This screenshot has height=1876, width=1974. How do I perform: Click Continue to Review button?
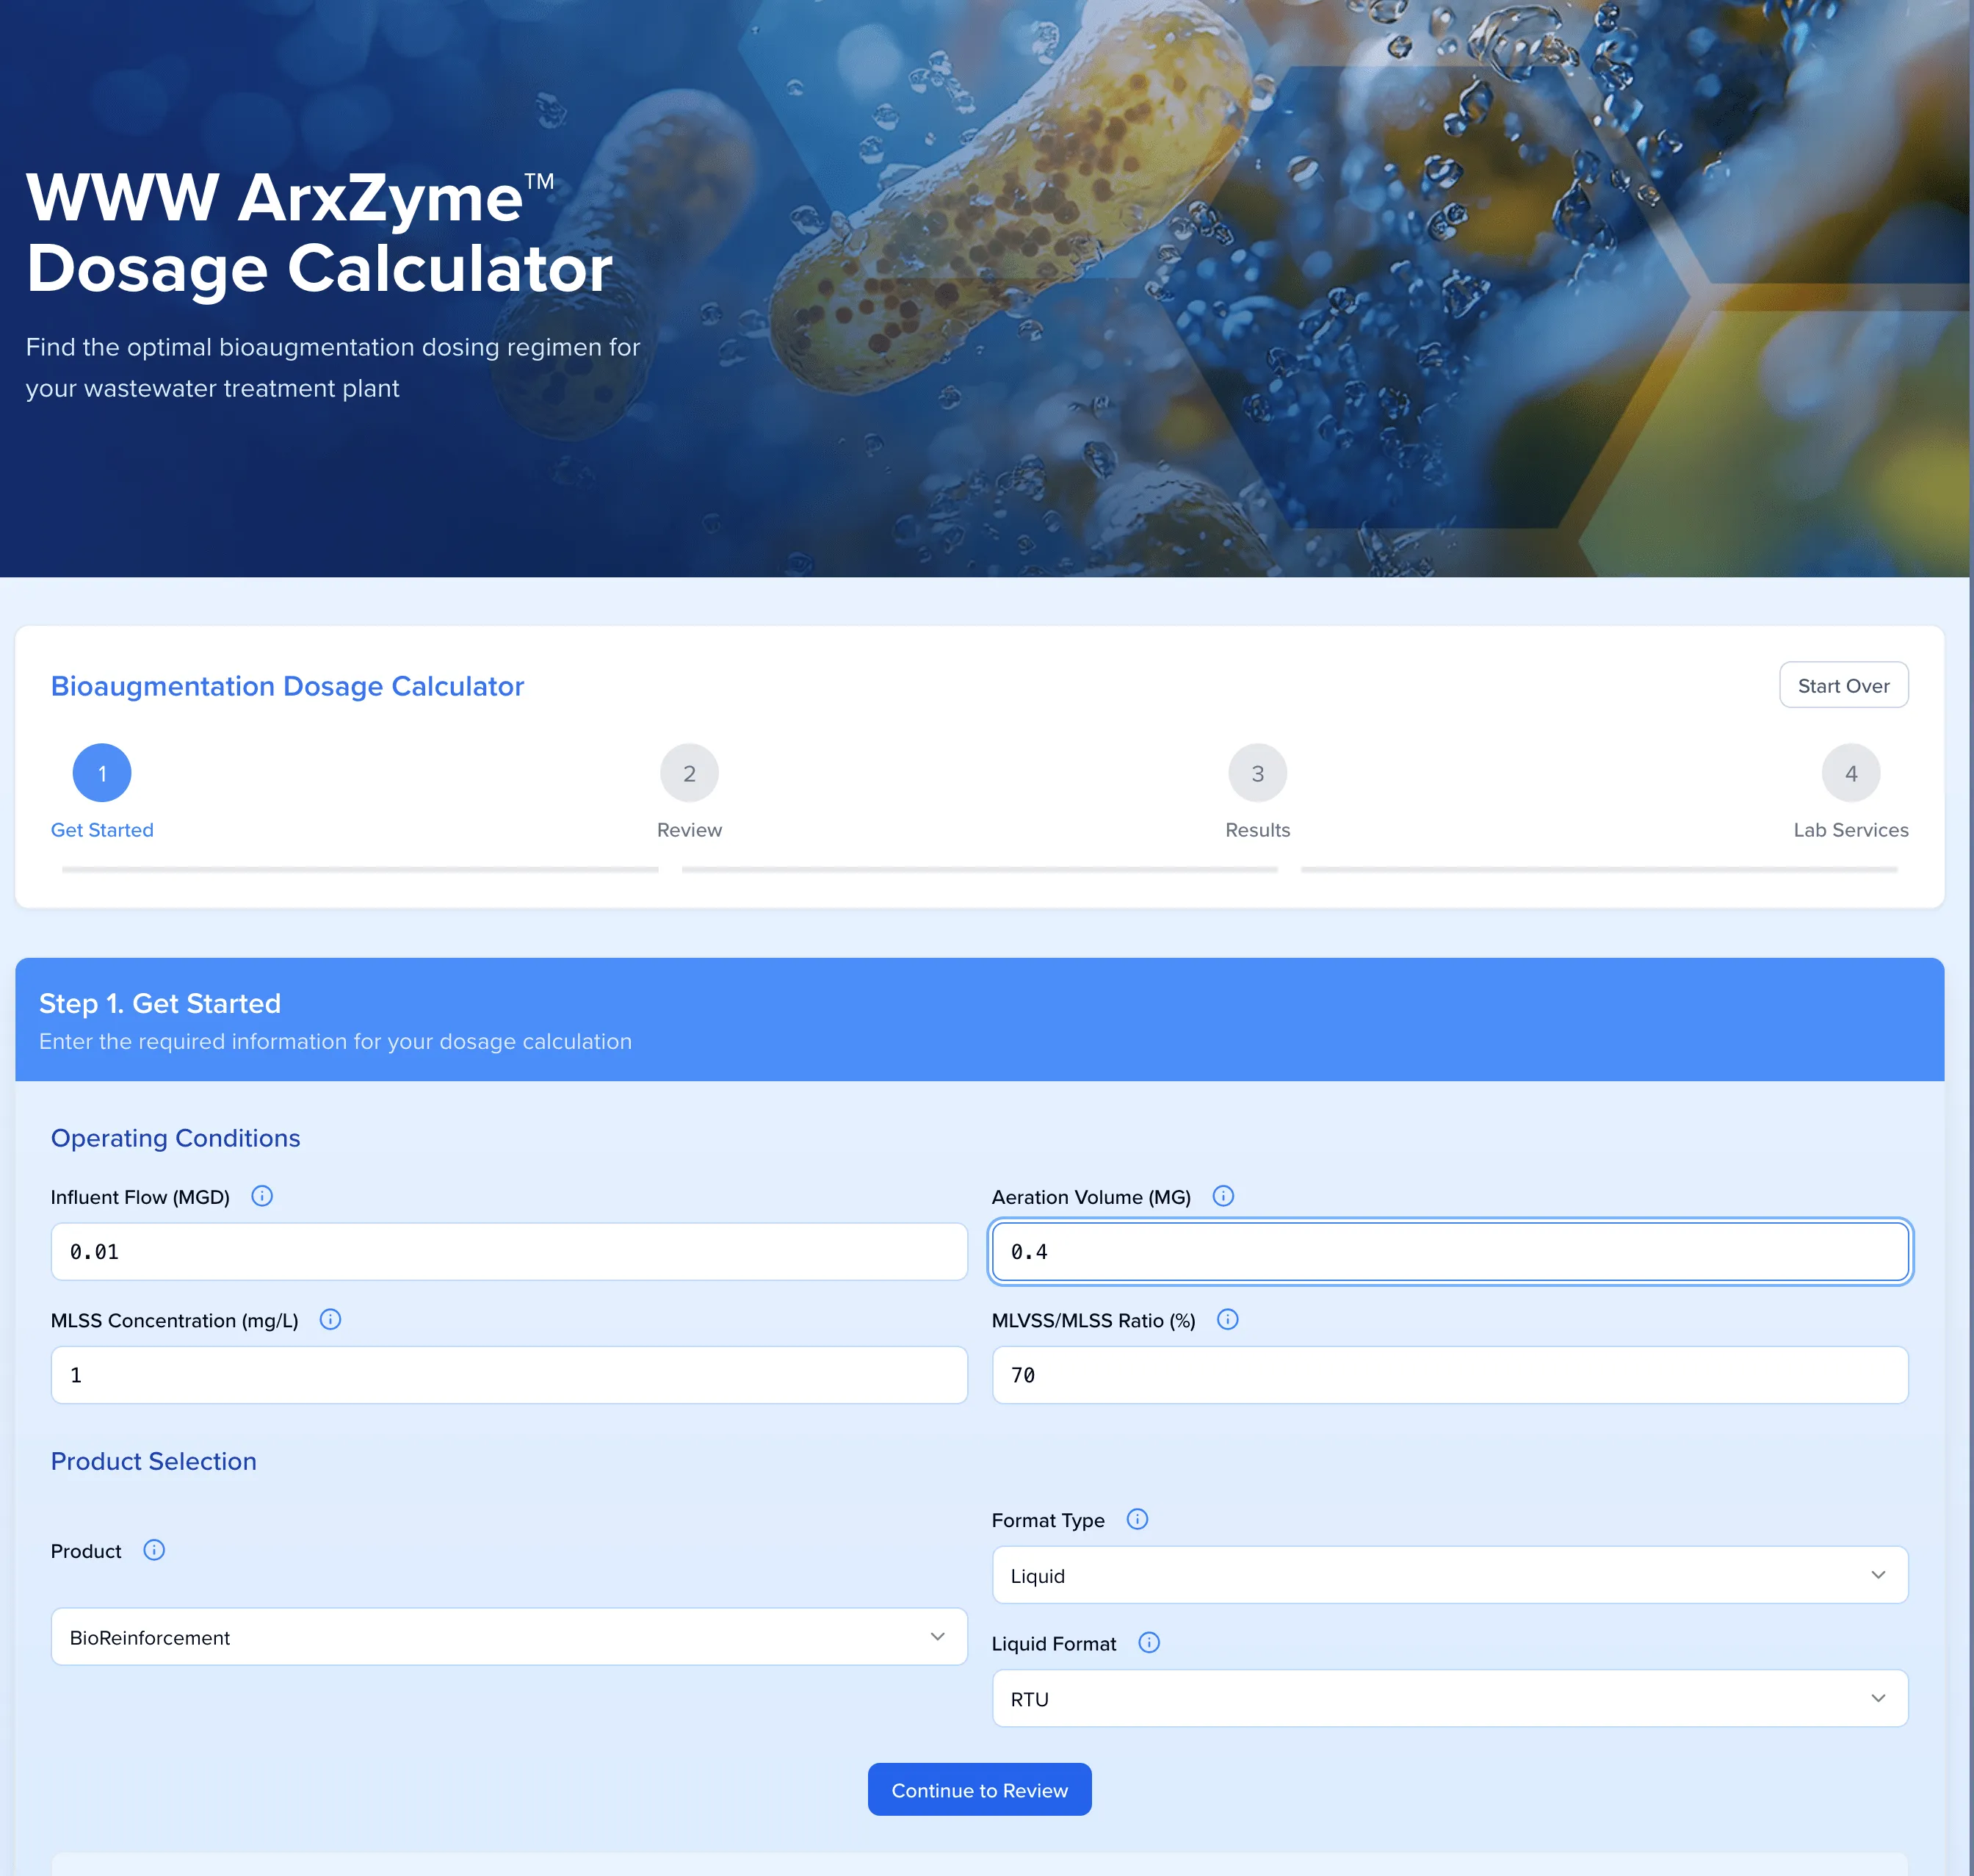(979, 1790)
